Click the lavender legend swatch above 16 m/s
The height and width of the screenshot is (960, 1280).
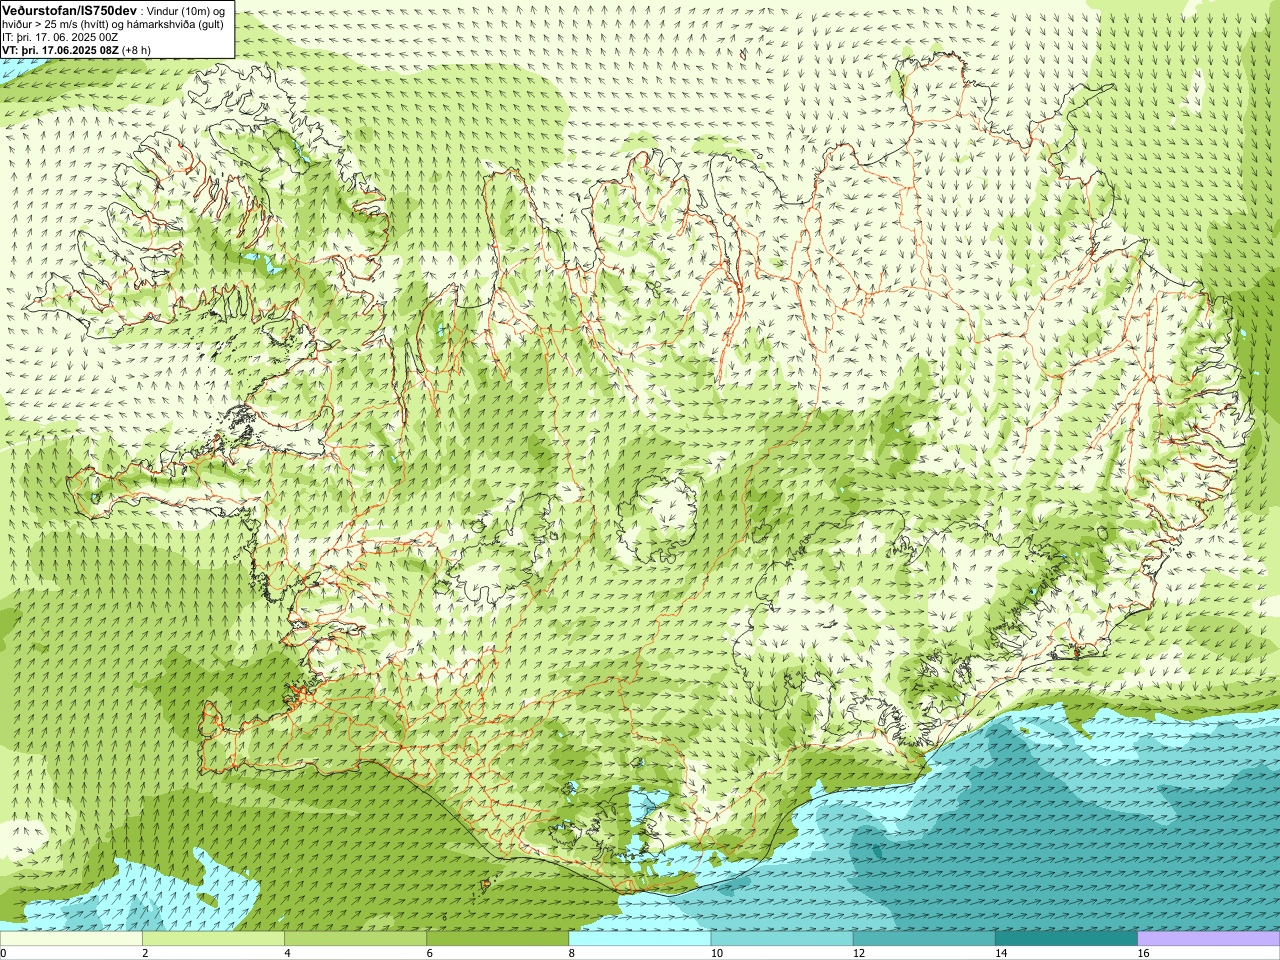click(1209, 939)
